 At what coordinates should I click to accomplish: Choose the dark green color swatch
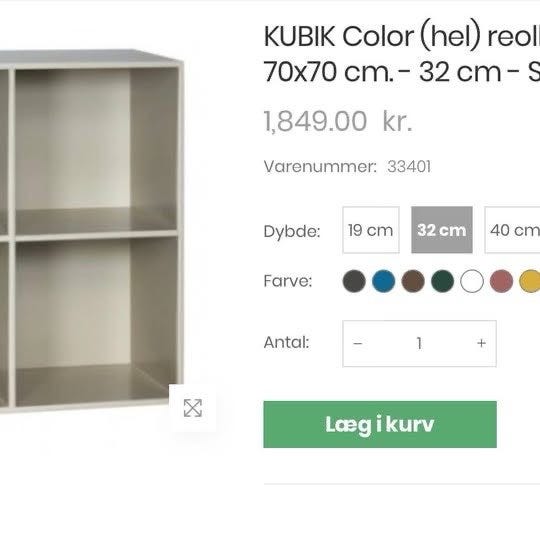pyautogui.click(x=443, y=281)
